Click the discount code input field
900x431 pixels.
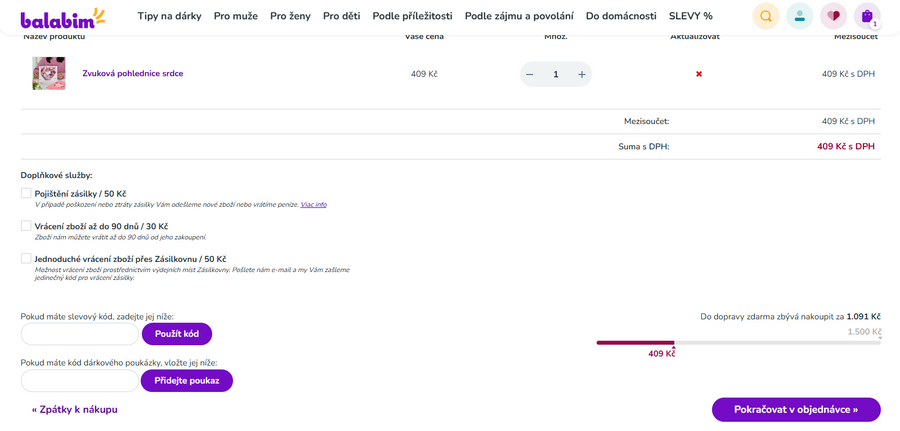click(x=80, y=334)
